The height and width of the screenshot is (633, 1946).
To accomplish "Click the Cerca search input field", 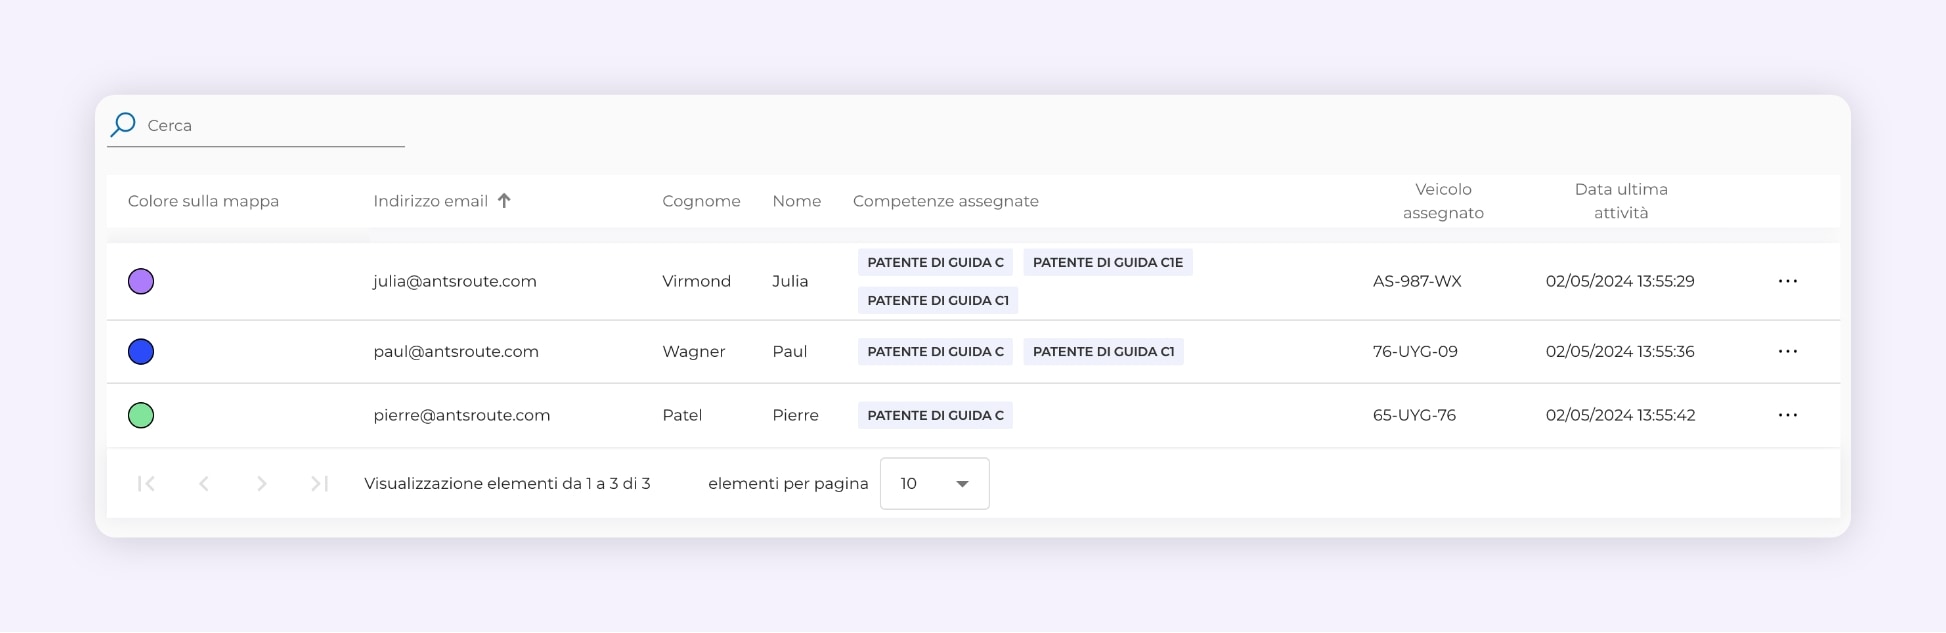I will [x=270, y=126].
